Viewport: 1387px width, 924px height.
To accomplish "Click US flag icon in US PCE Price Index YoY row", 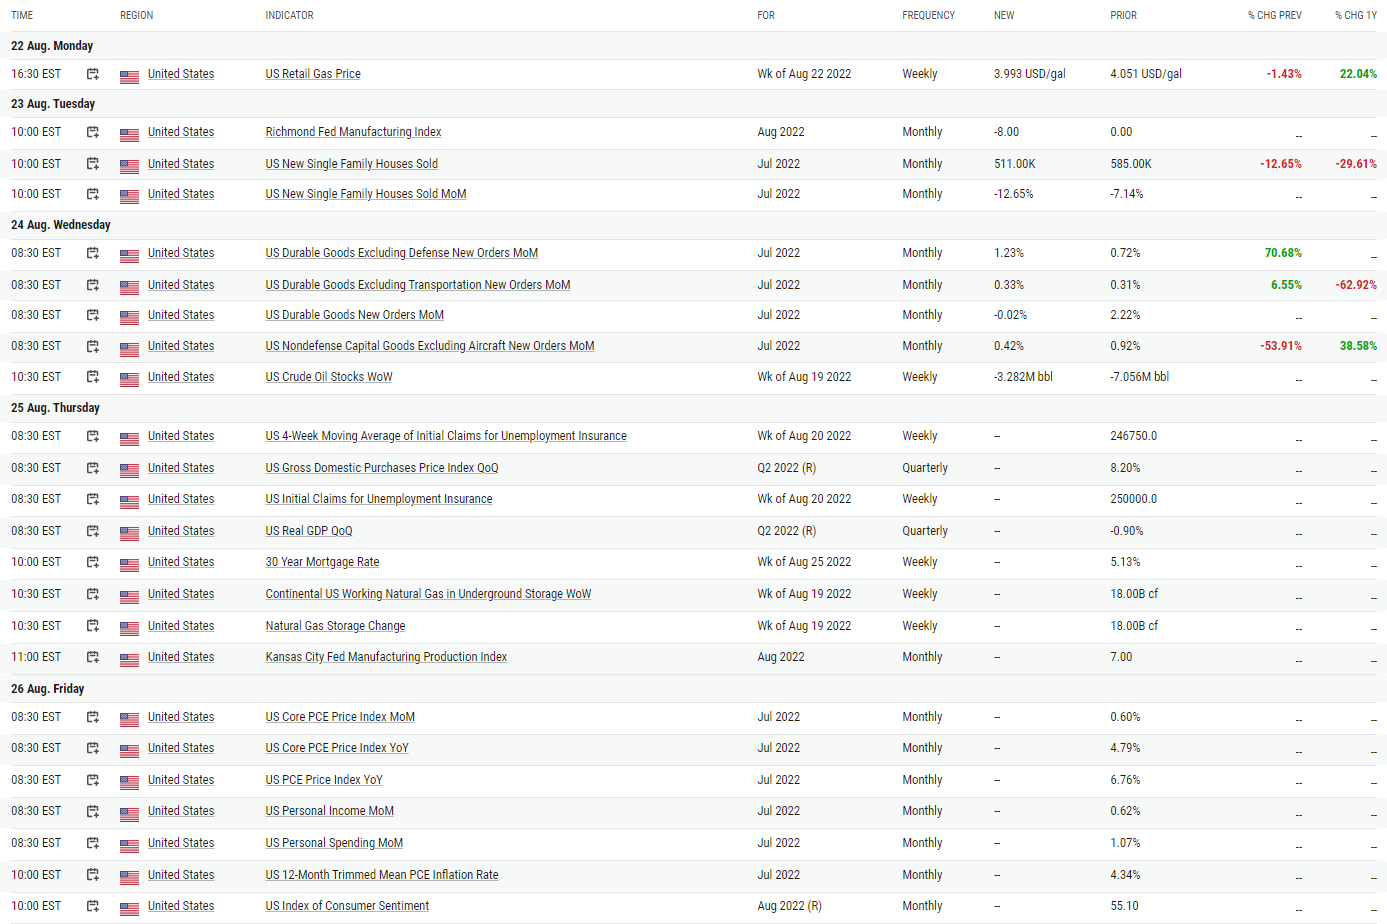I will pyautogui.click(x=129, y=782).
